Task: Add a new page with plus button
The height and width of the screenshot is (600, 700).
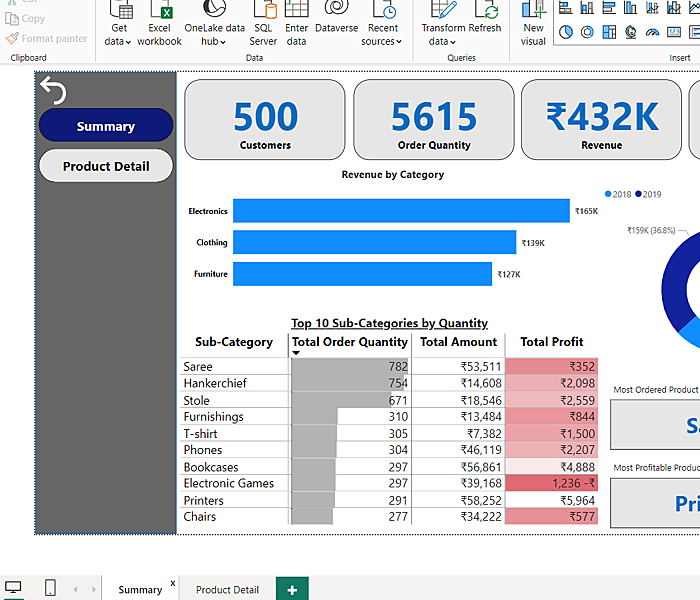Action: pyautogui.click(x=292, y=589)
